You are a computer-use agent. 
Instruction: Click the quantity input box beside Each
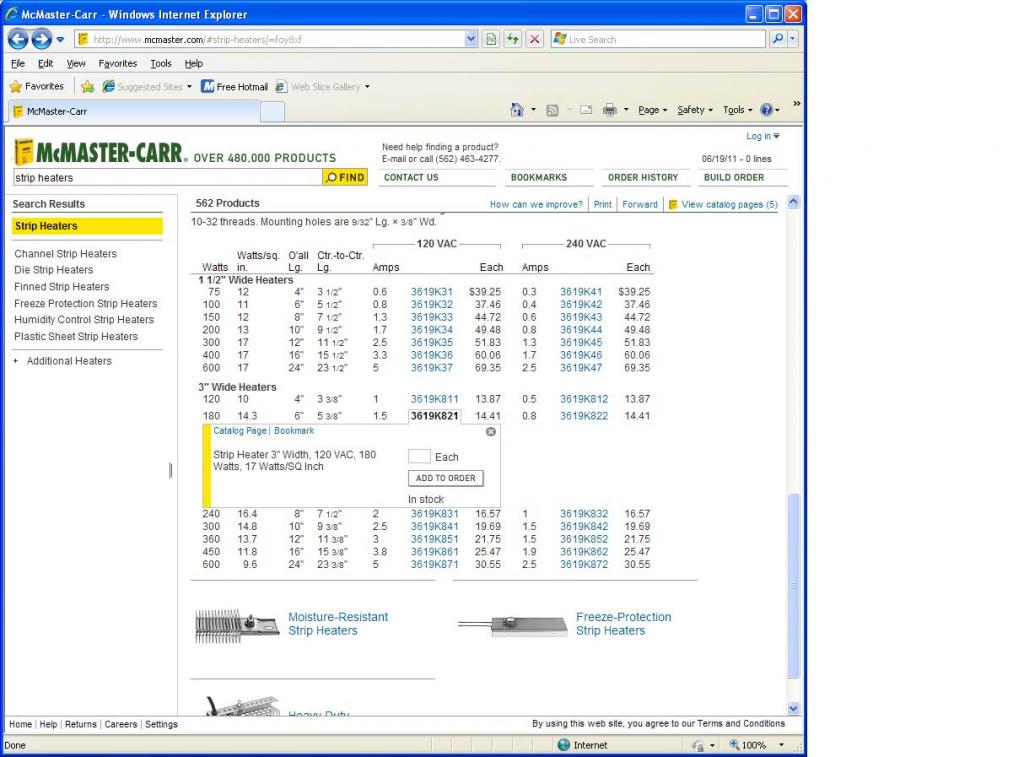[x=419, y=457]
